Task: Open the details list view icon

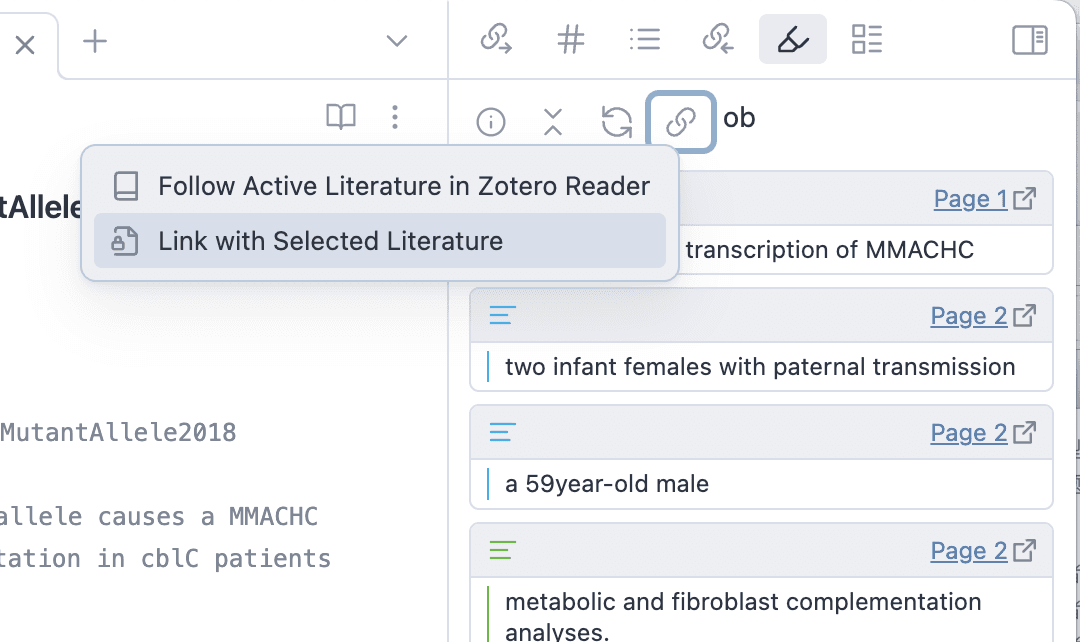Action: [867, 39]
